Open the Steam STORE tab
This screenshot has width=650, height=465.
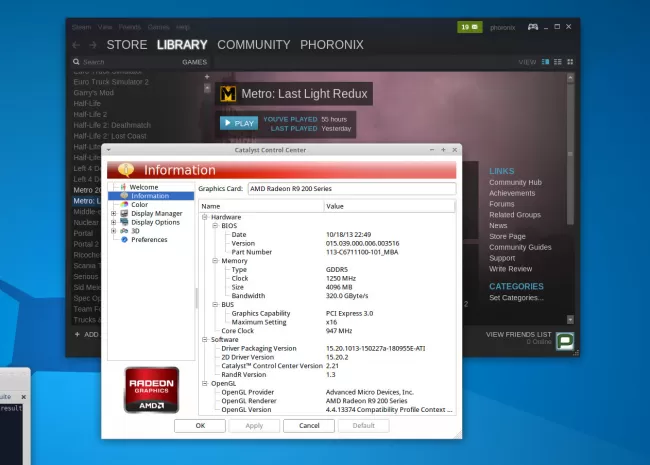point(127,45)
